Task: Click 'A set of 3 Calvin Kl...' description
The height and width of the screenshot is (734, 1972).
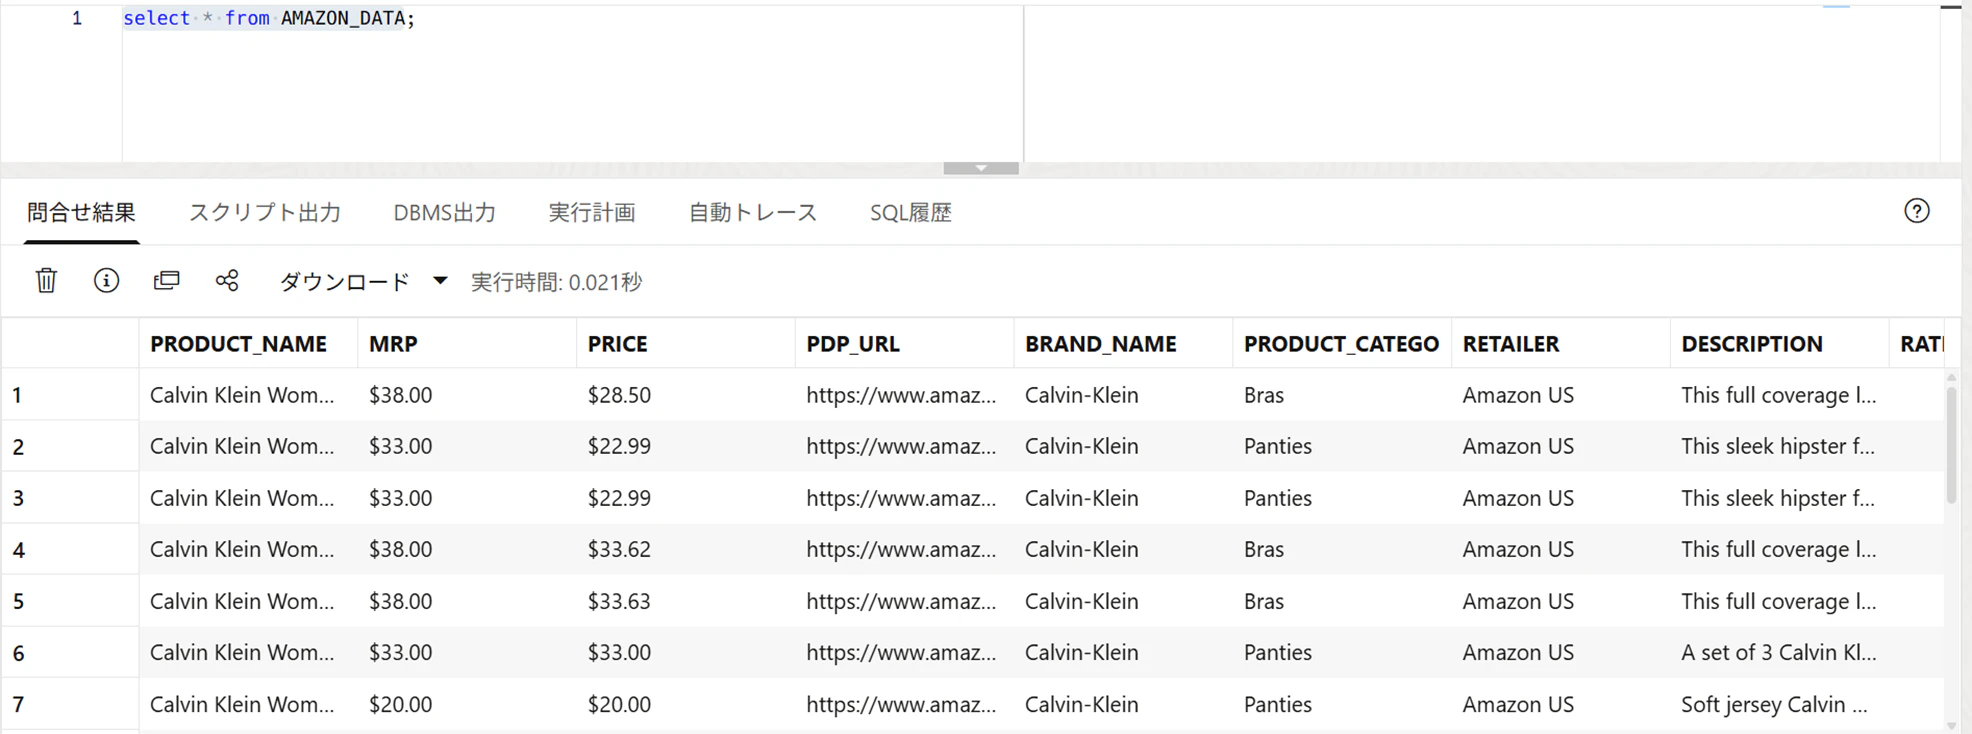Action: [1780, 652]
